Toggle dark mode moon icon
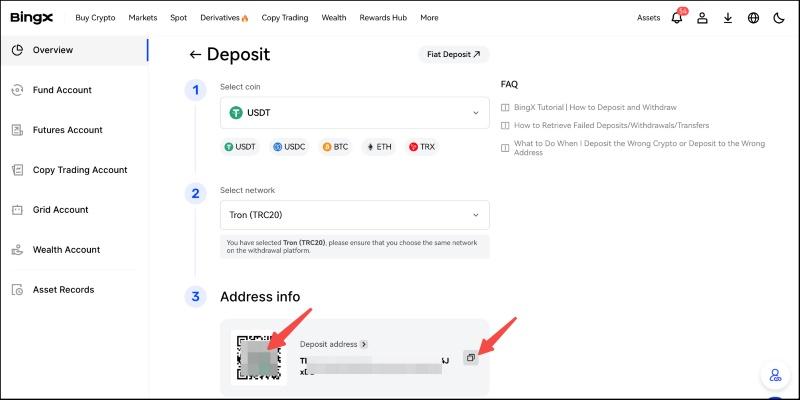Screen dimensions: 800x400 pos(779,18)
